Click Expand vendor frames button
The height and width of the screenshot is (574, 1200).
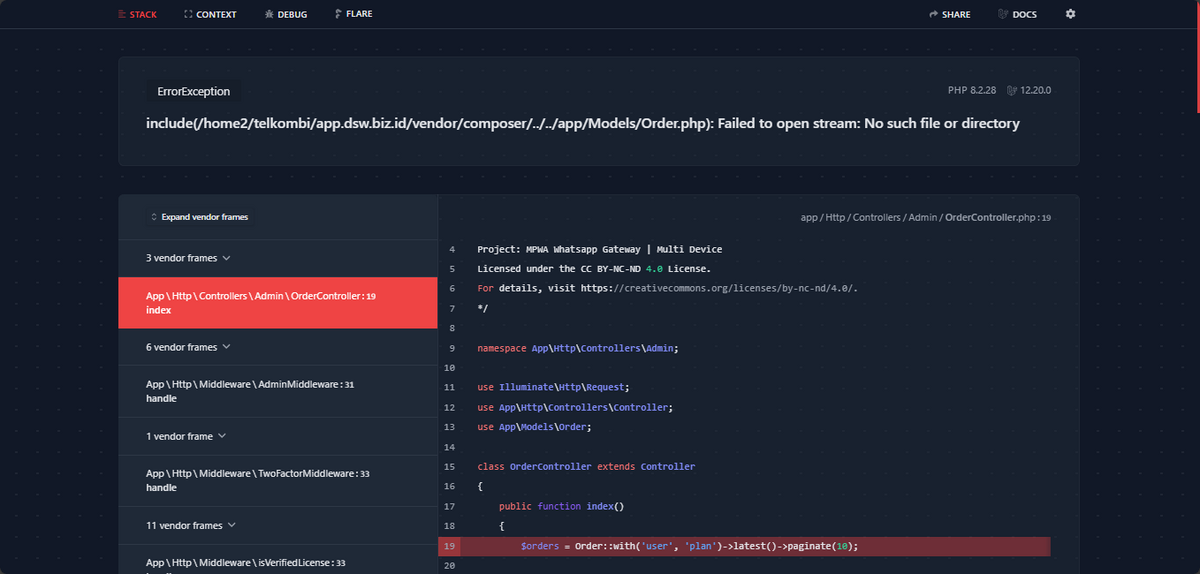click(199, 217)
